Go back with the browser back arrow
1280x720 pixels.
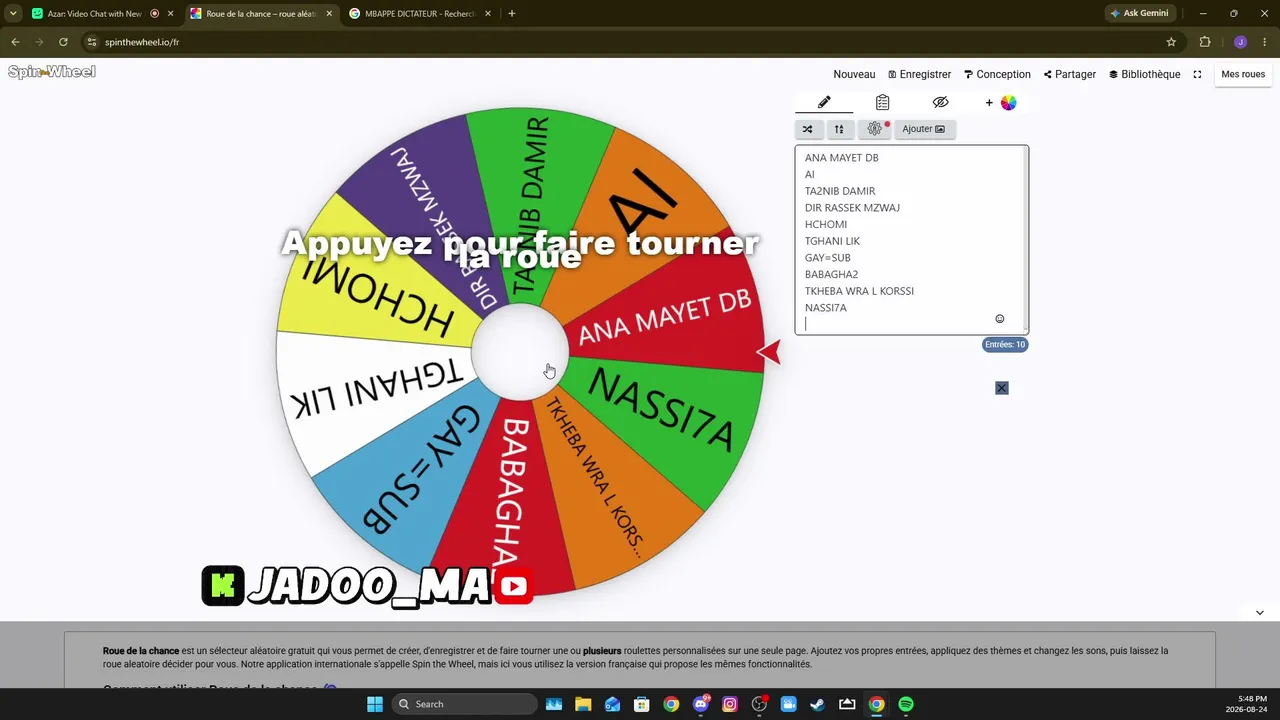tap(15, 42)
